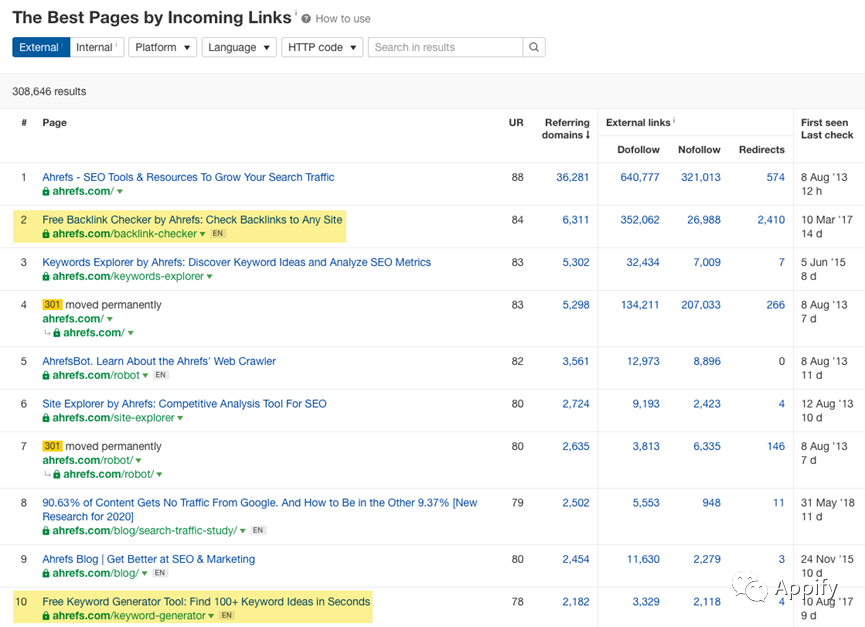Click lock icon beside ahrefs.com/site-explorer
Viewport: 865px width, 627px height.
pyautogui.click(x=46, y=418)
